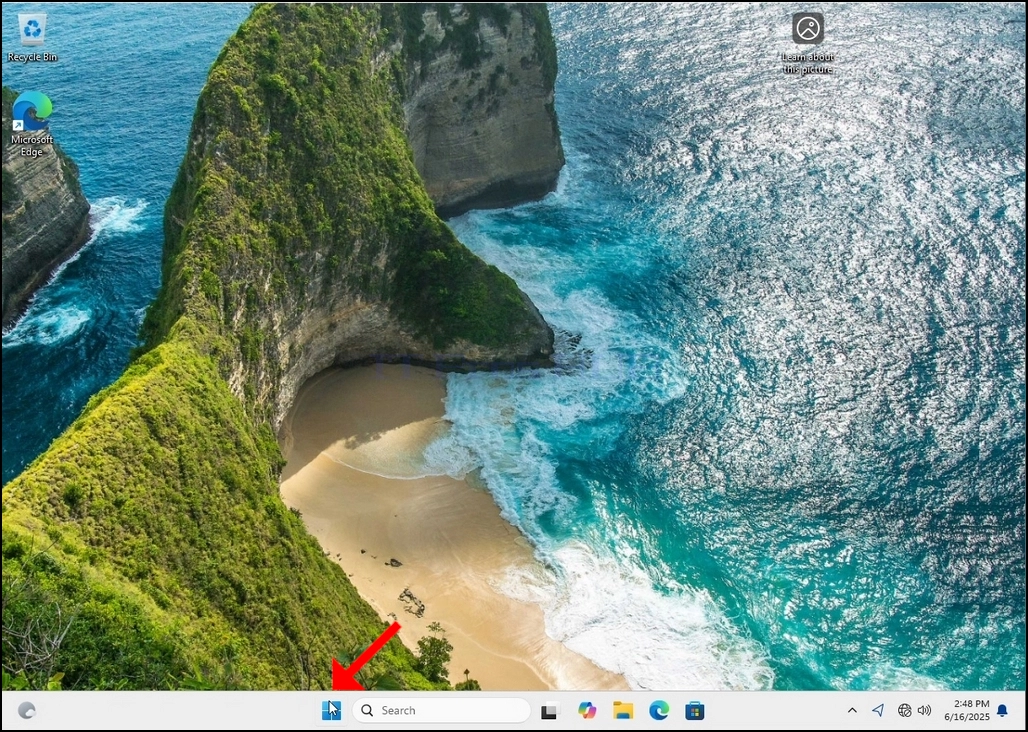Open notifications via the bell icon
The height and width of the screenshot is (732, 1028).
click(x=1002, y=710)
